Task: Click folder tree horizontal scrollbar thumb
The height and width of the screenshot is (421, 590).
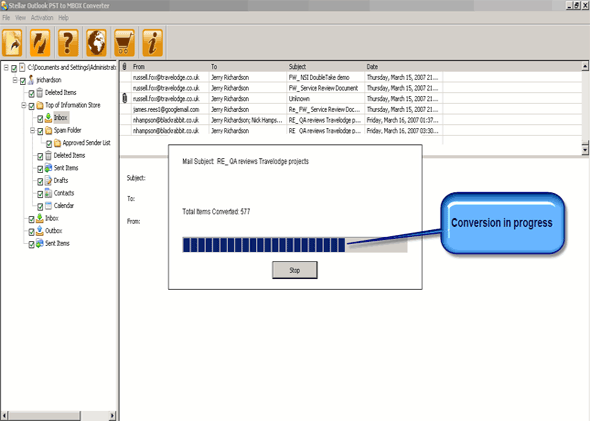Action: click(45, 416)
